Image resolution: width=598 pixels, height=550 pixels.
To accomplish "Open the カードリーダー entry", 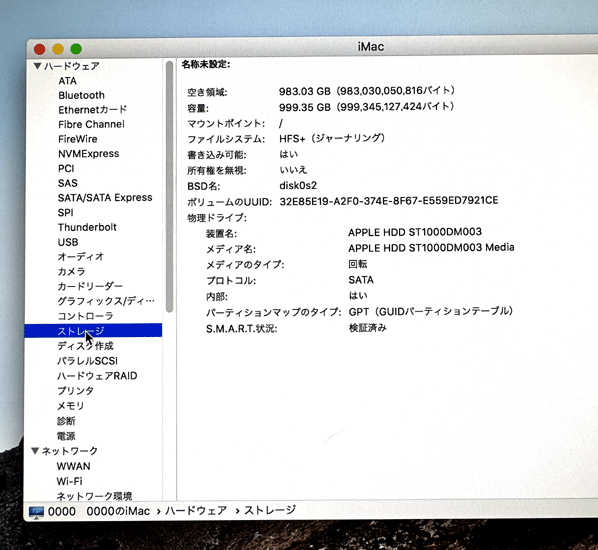I will 90,286.
